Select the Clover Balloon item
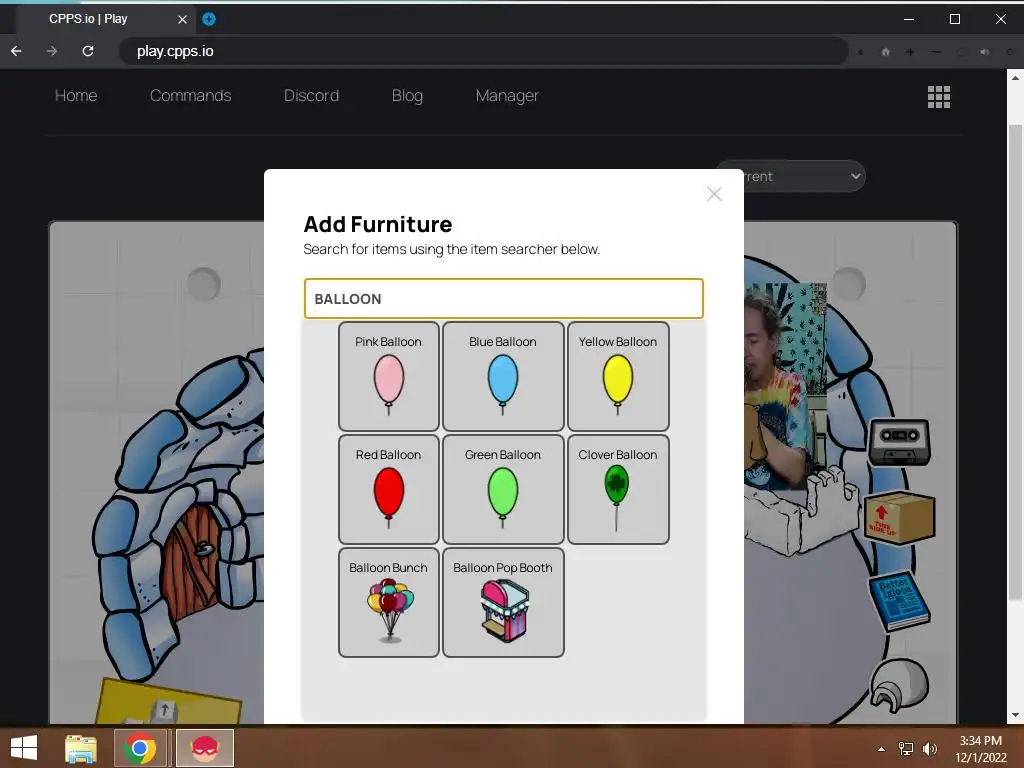 (x=618, y=489)
